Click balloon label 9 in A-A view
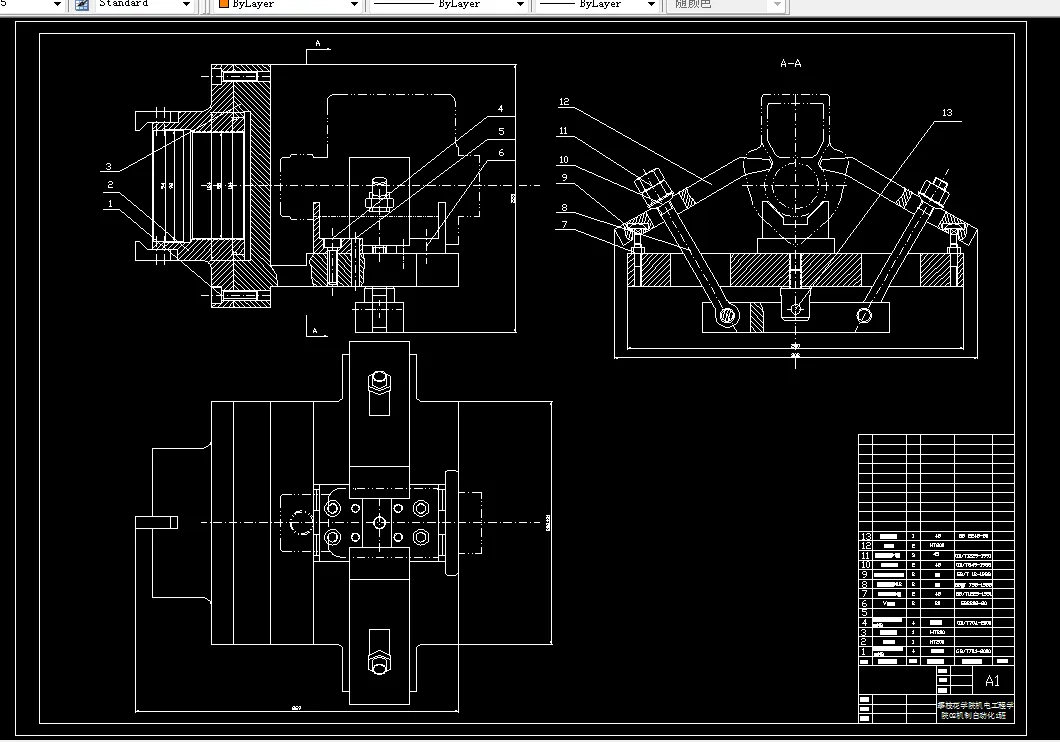Image resolution: width=1060 pixels, height=742 pixels. point(564,178)
